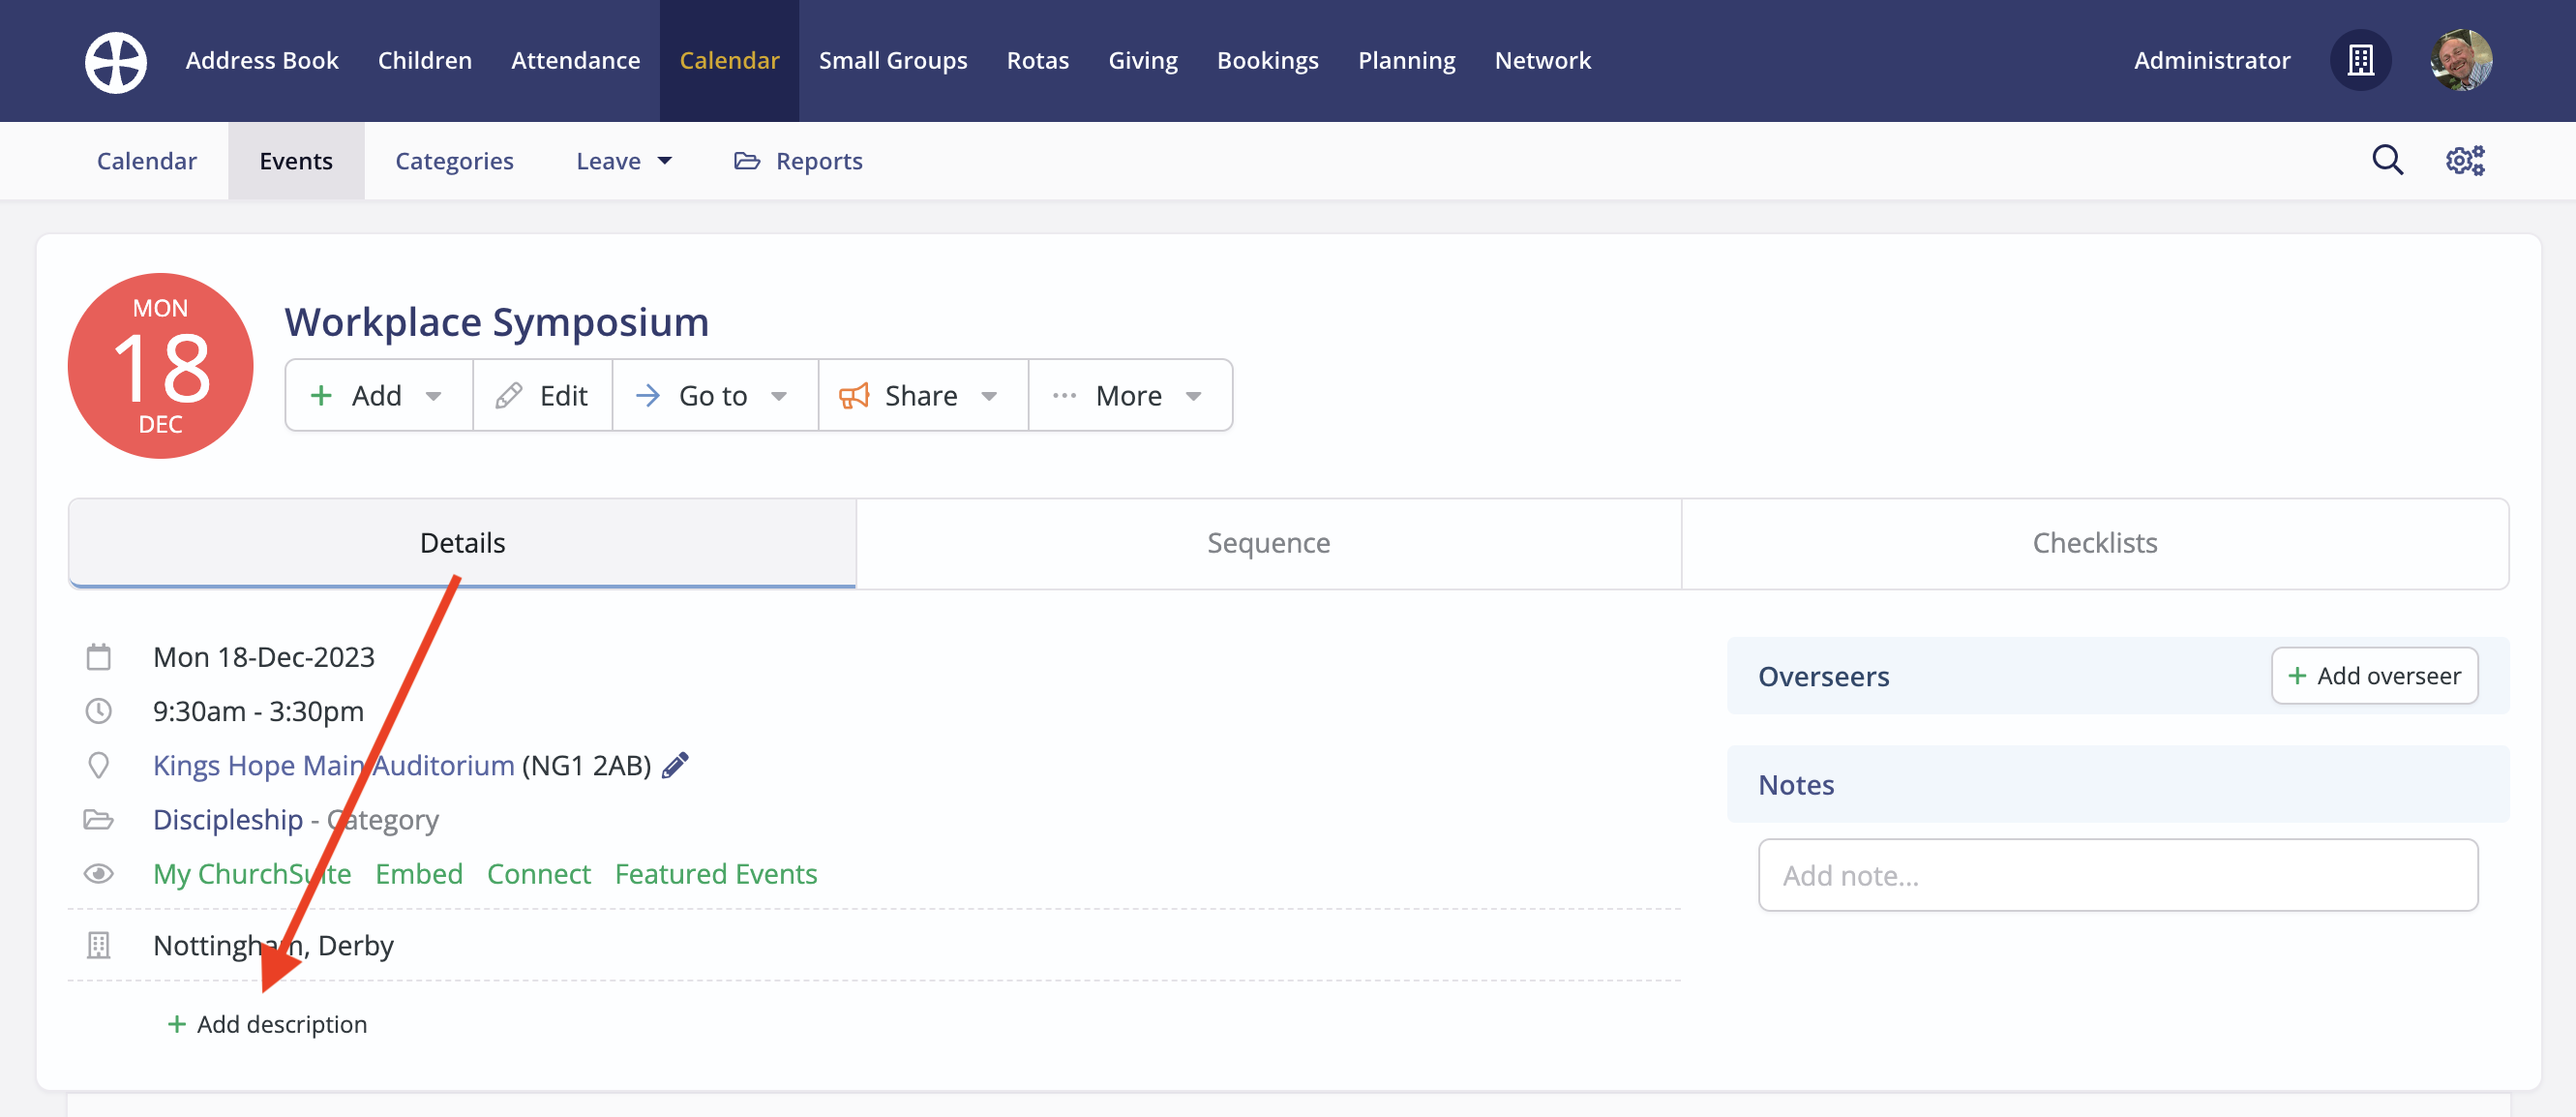The width and height of the screenshot is (2576, 1117).
Task: Expand the Leave submenu
Action: 623,161
